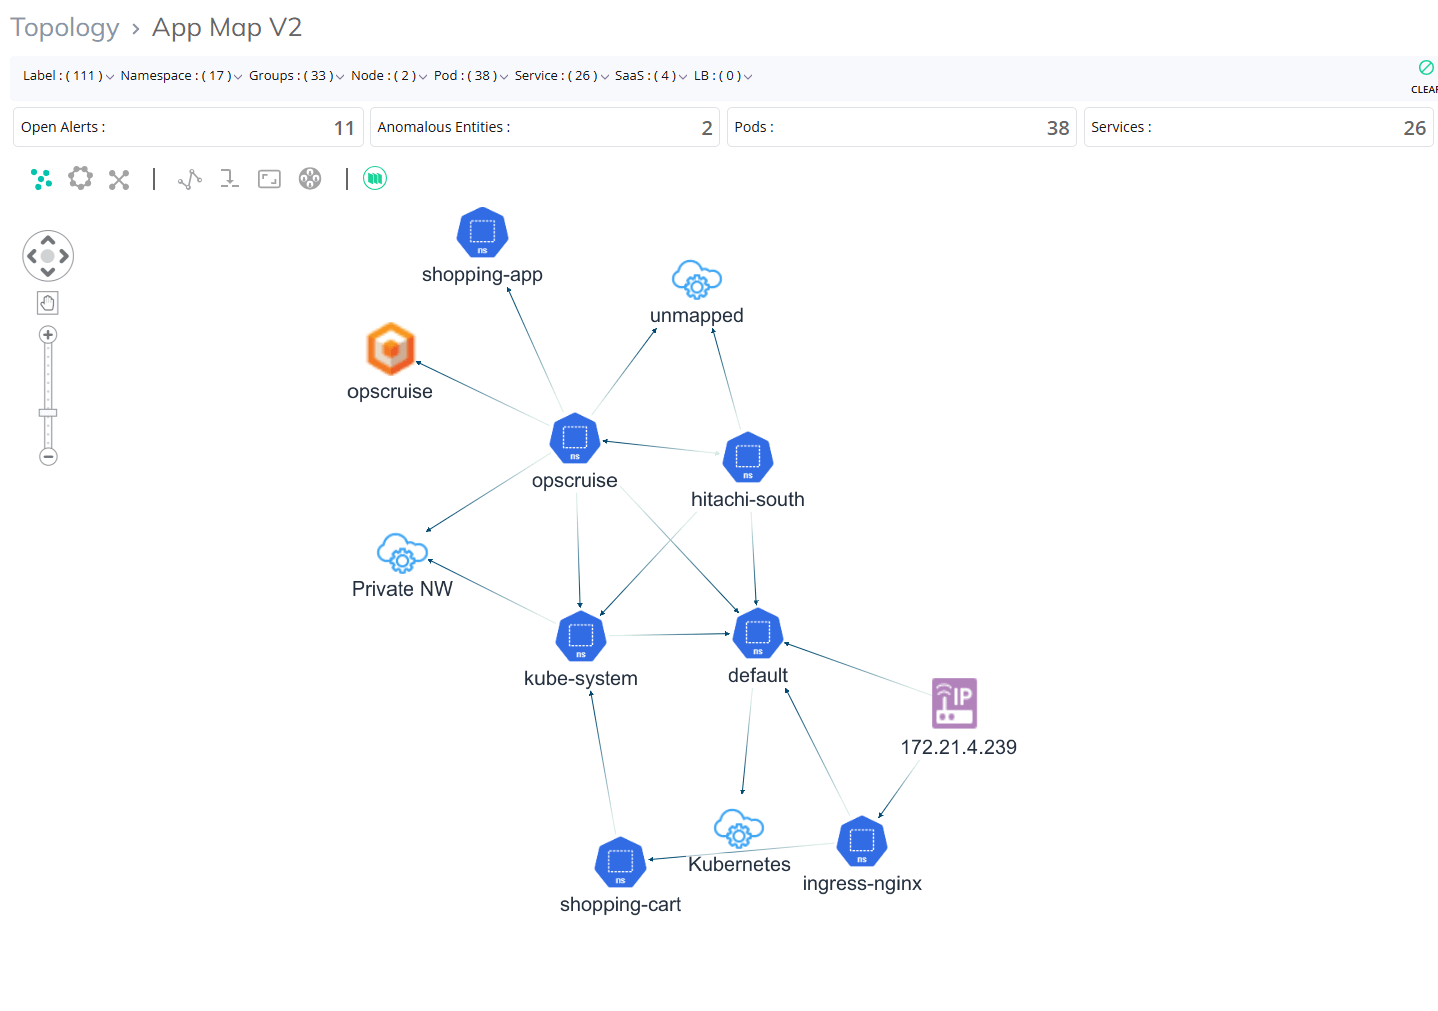Viewport: 1438px width, 1011px height.
Task: Click the grouped-nodes circle icon
Action: coord(310,179)
